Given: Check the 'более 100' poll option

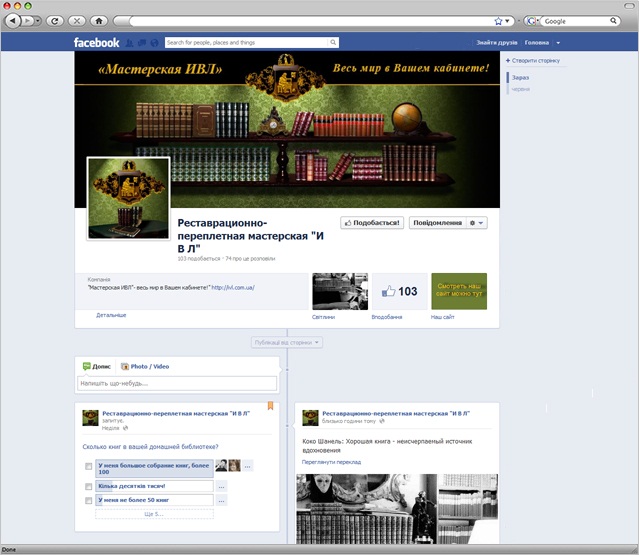Looking at the screenshot, I should click(x=88, y=466).
